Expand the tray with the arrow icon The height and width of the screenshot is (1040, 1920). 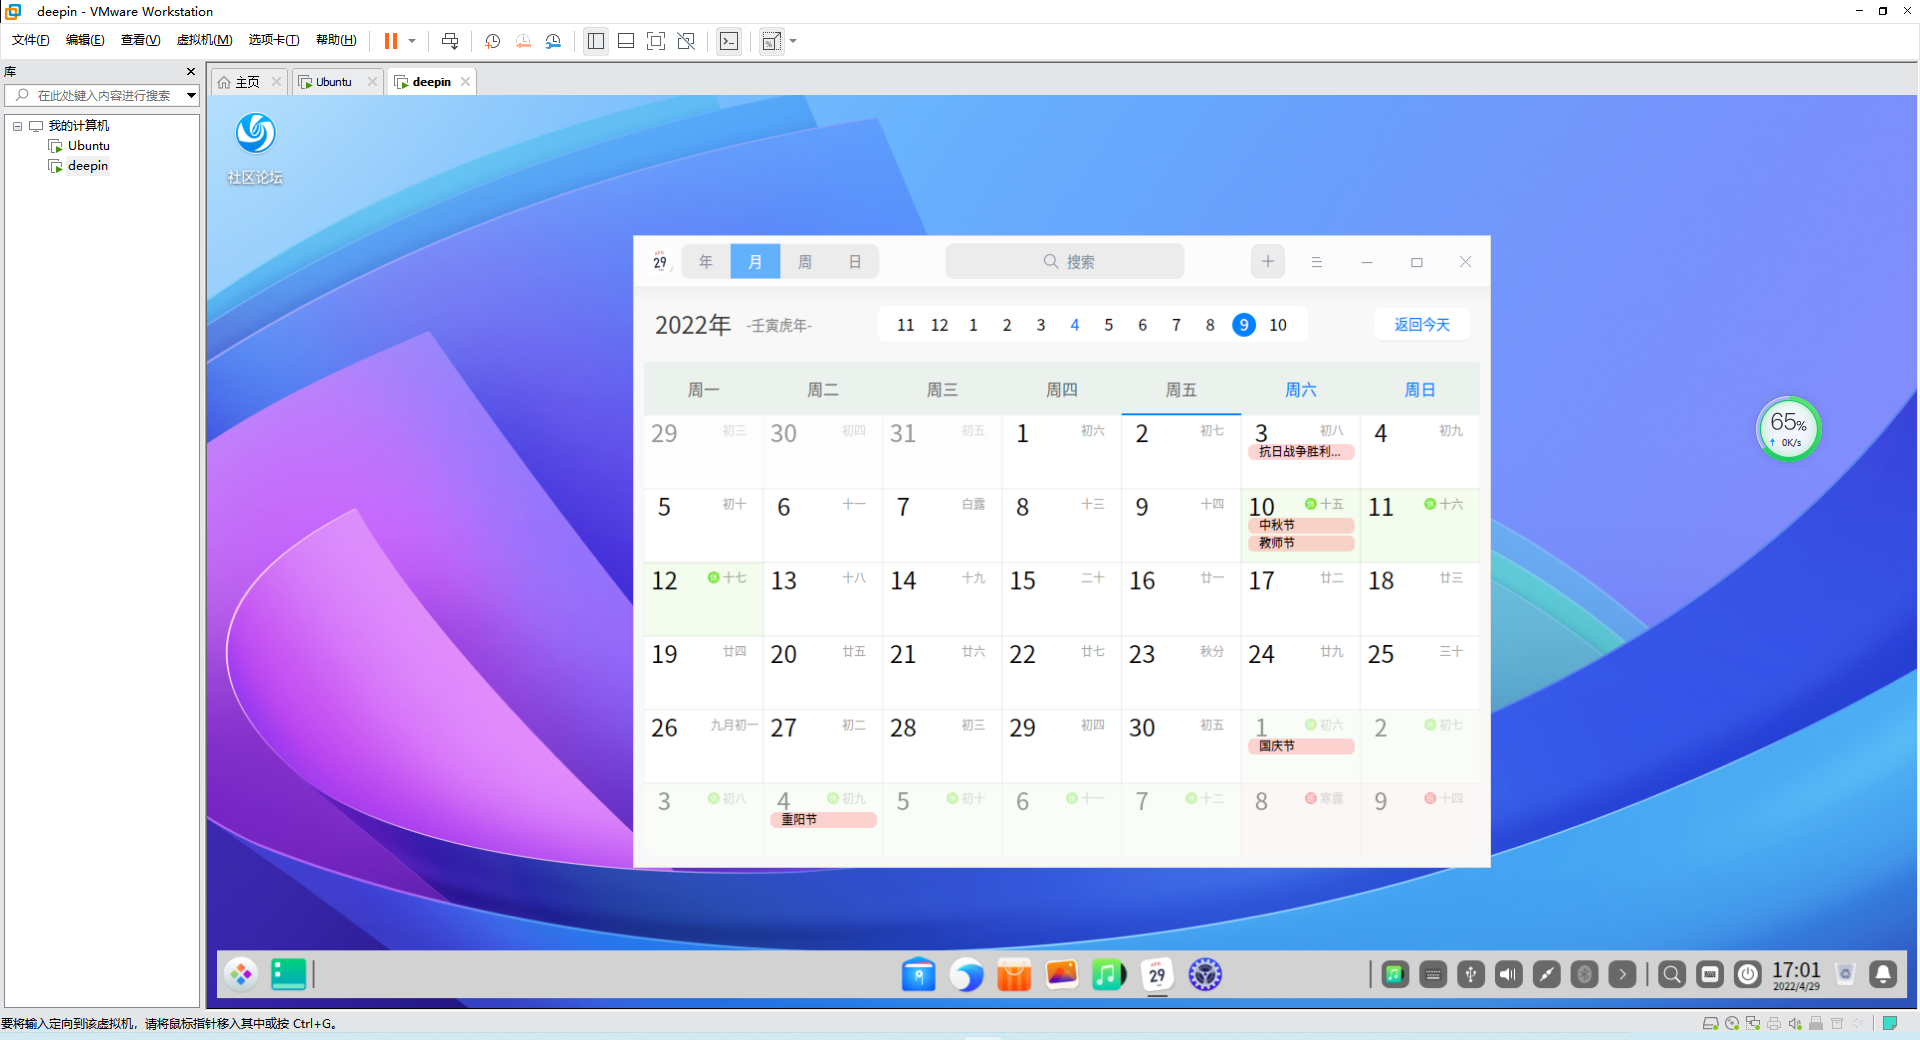1623,974
